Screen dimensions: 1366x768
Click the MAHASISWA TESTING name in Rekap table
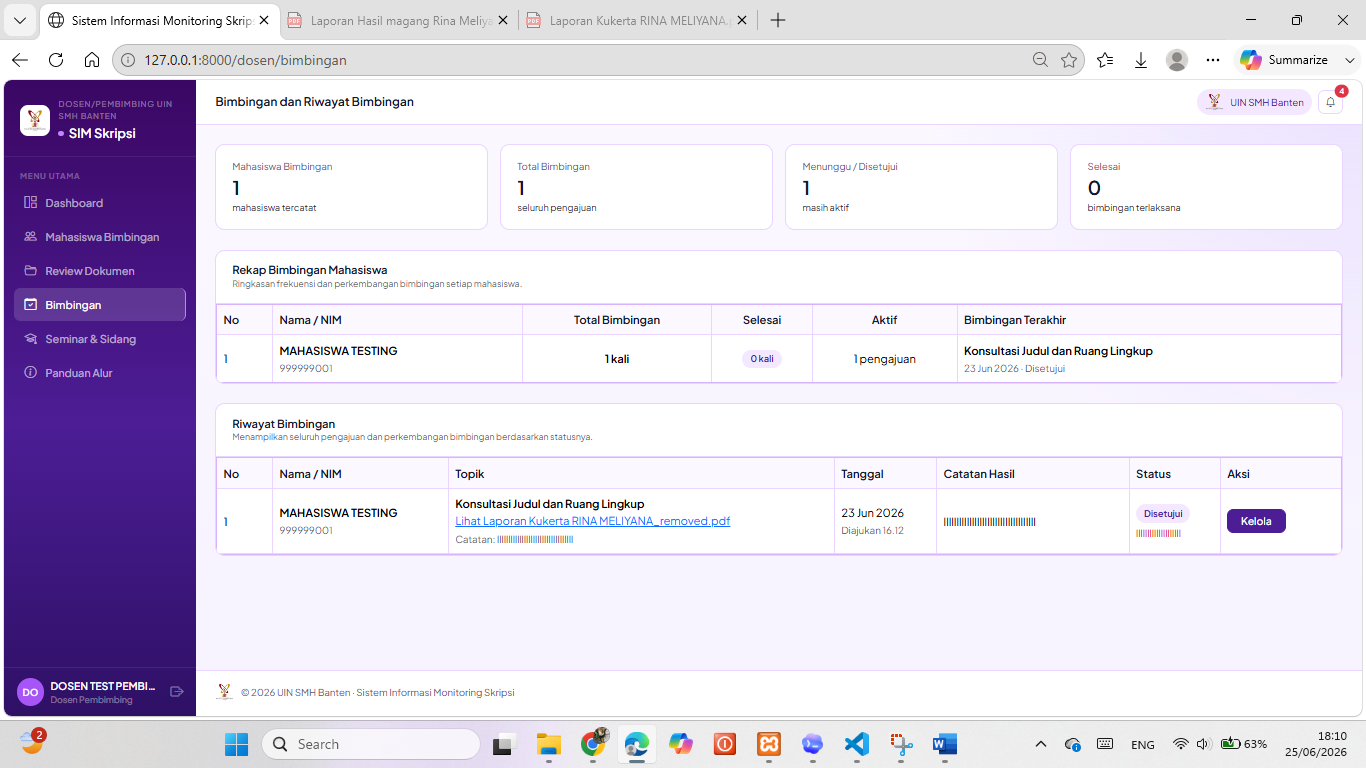click(x=338, y=351)
